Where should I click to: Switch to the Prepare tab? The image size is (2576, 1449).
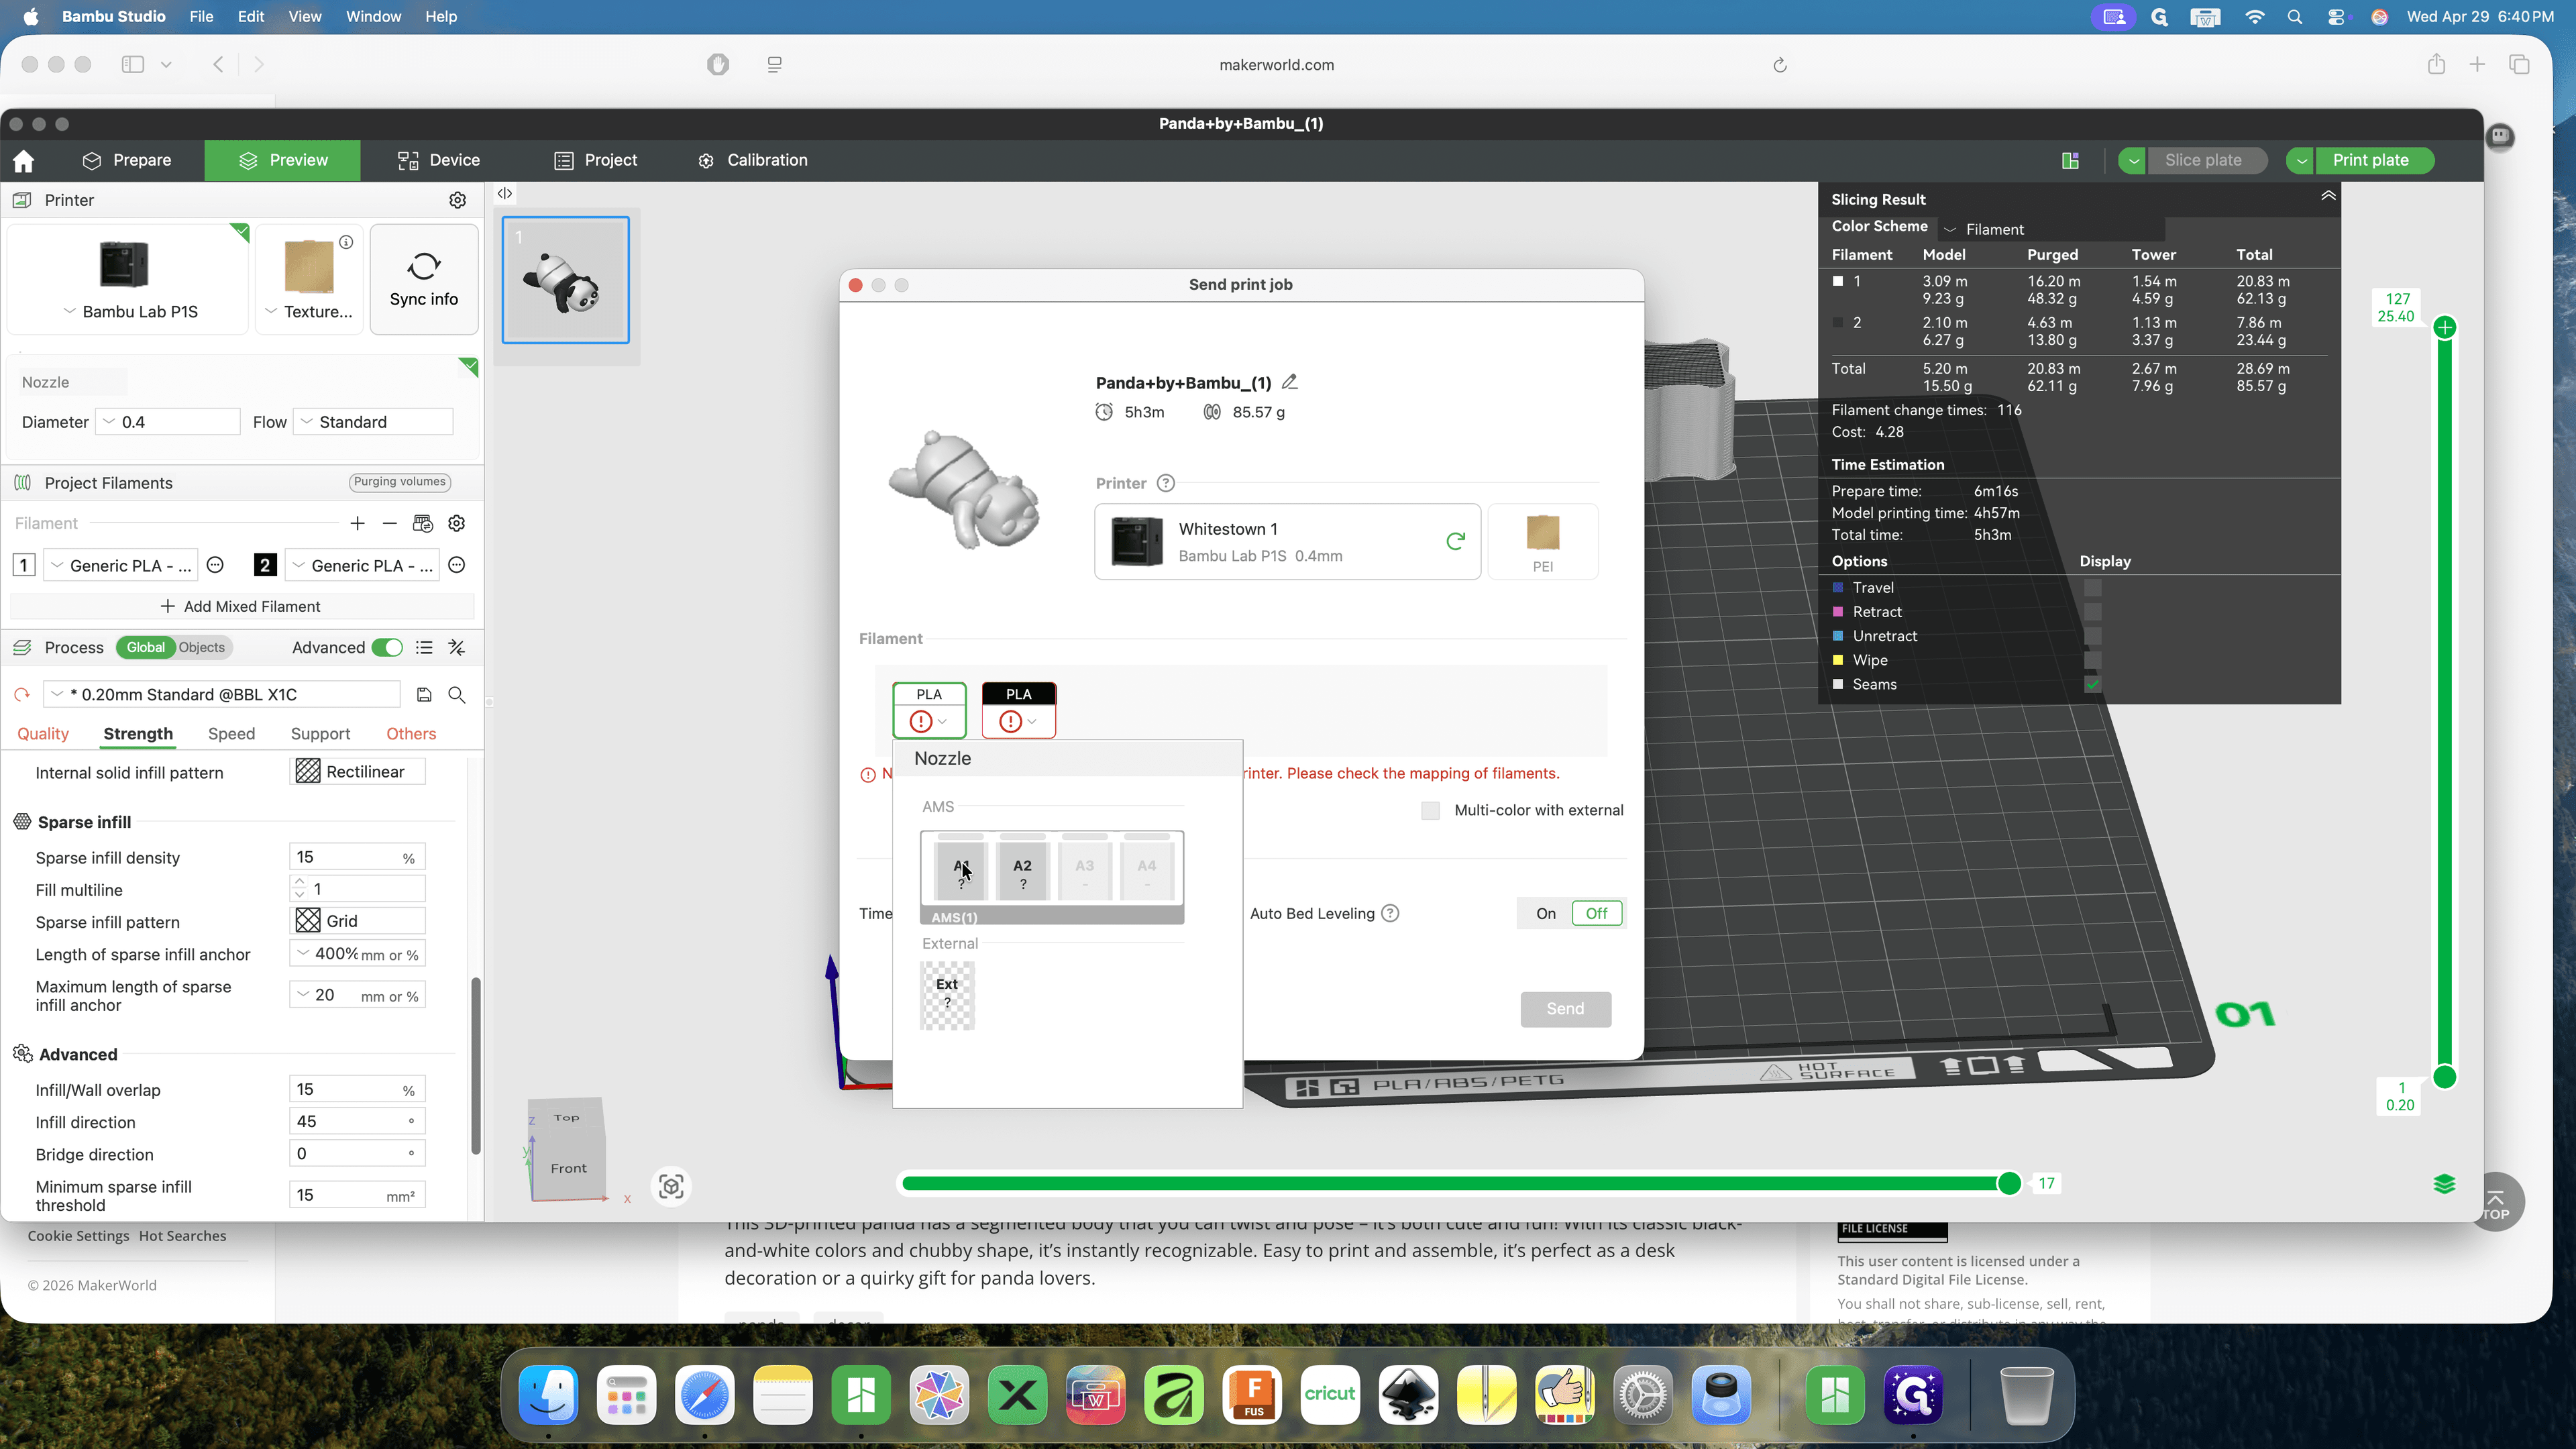pyautogui.click(x=127, y=160)
